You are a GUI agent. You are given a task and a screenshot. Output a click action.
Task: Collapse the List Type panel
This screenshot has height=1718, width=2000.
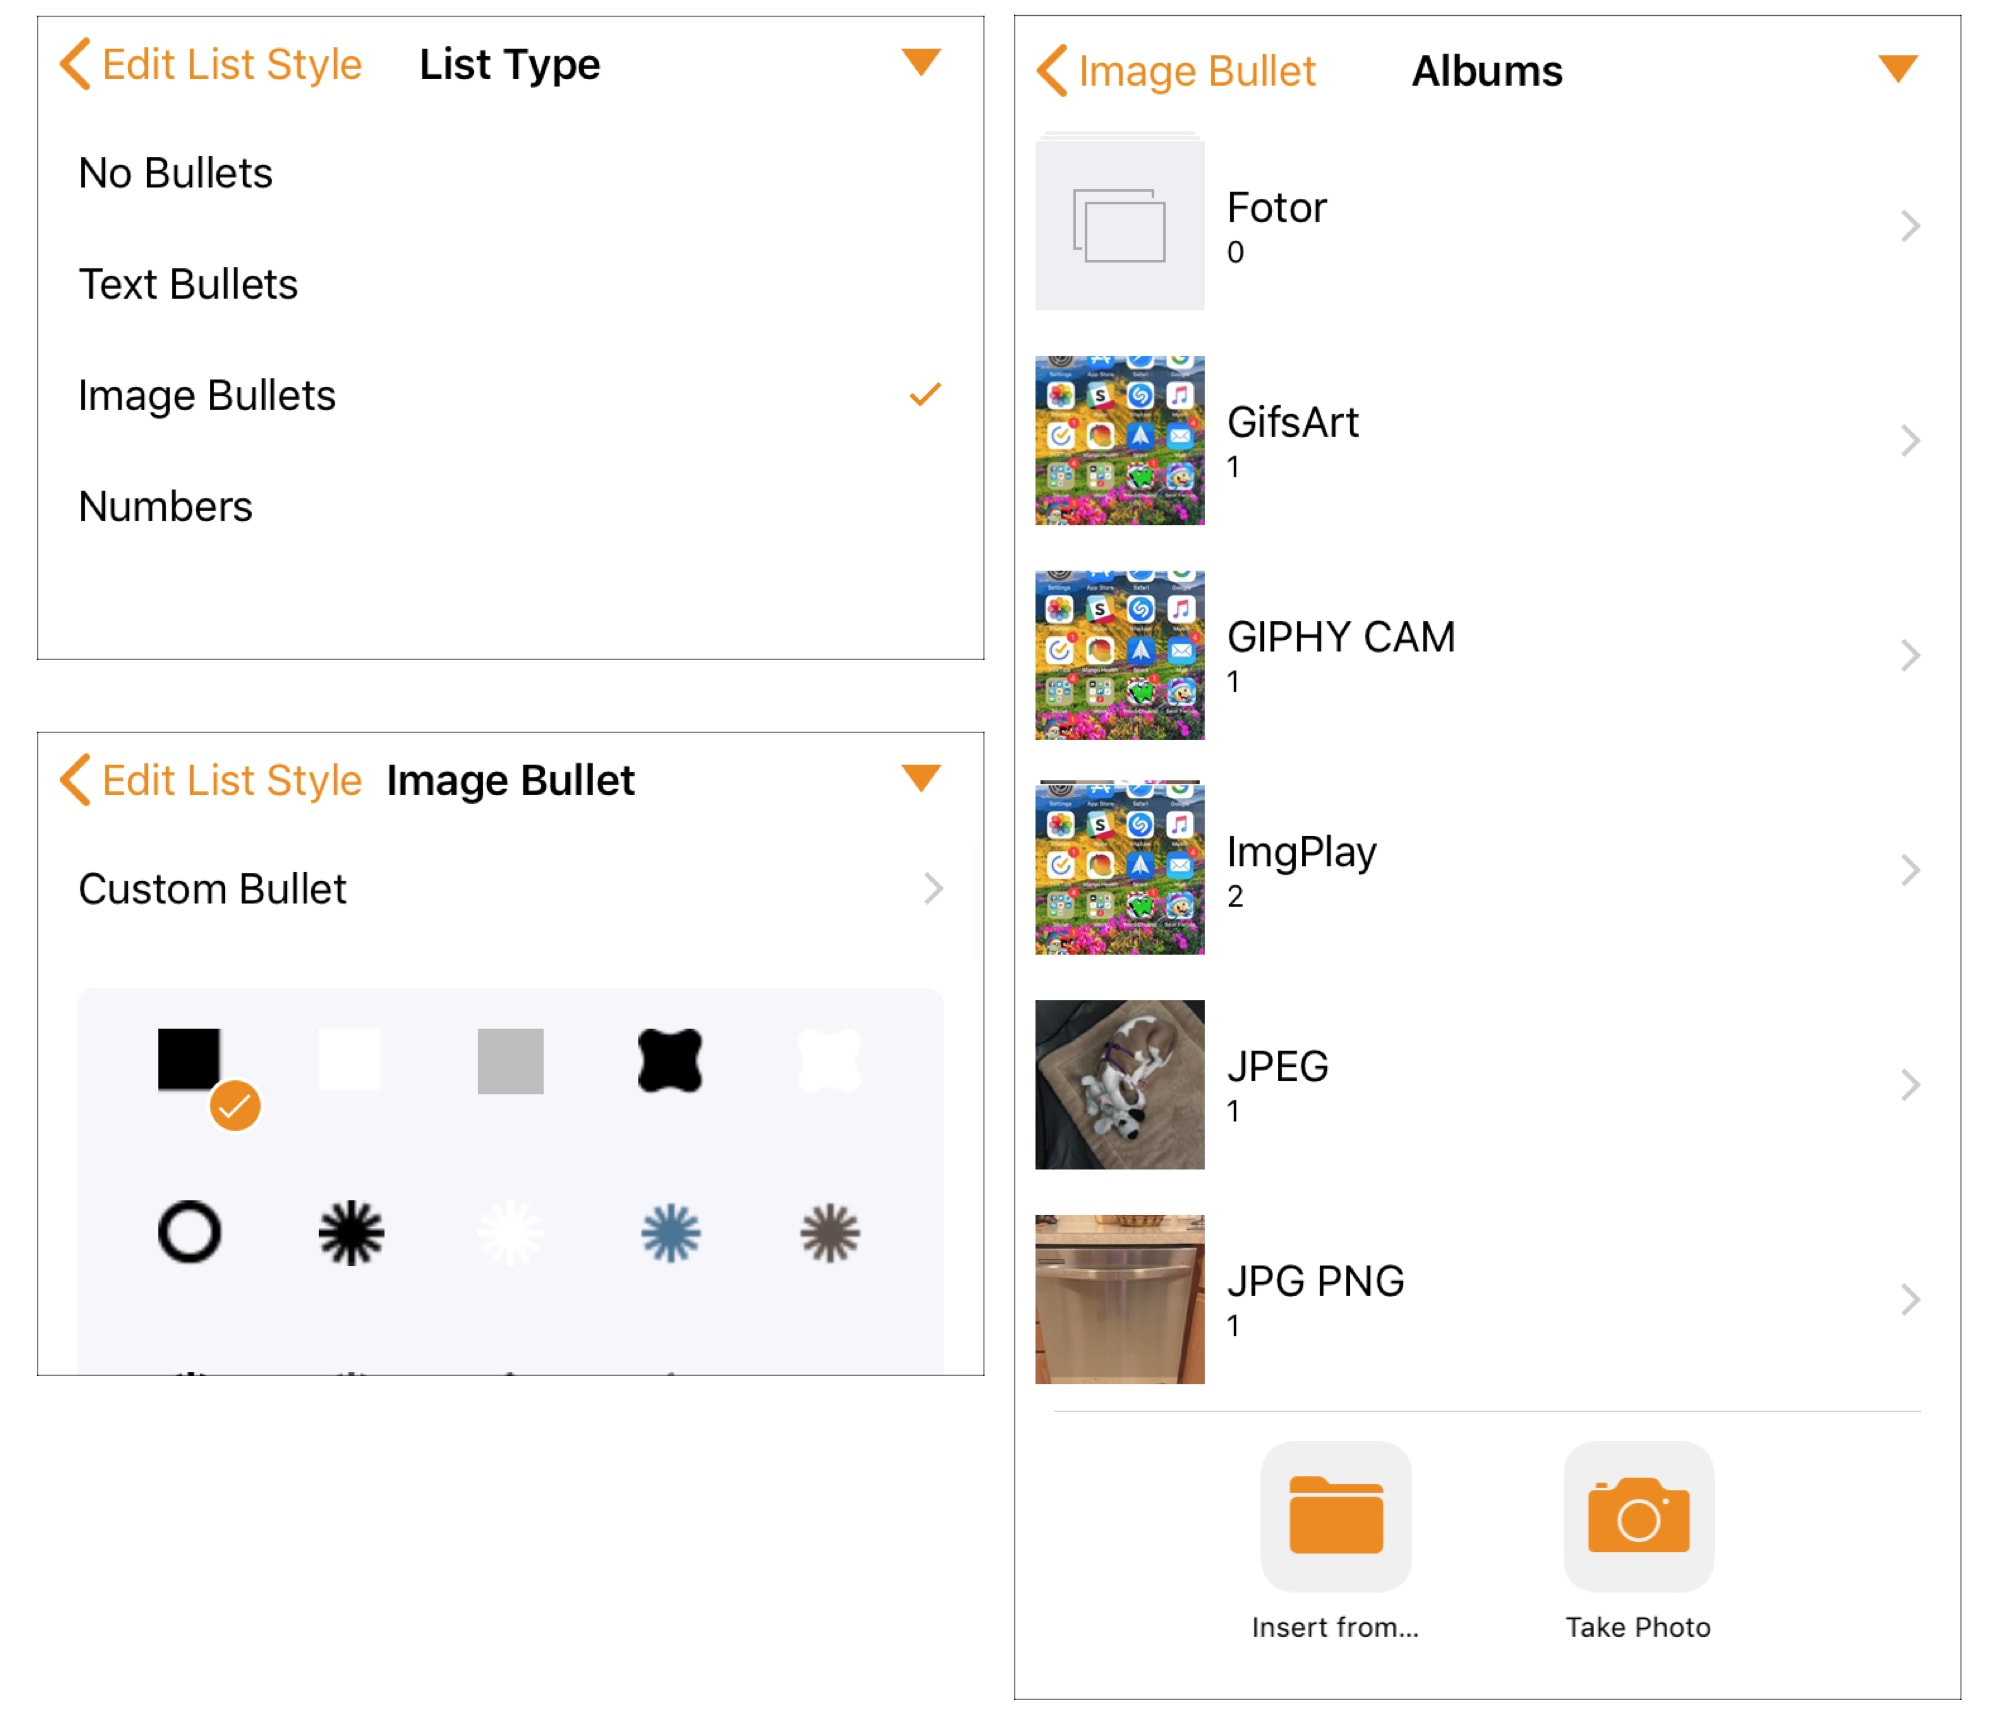920,63
